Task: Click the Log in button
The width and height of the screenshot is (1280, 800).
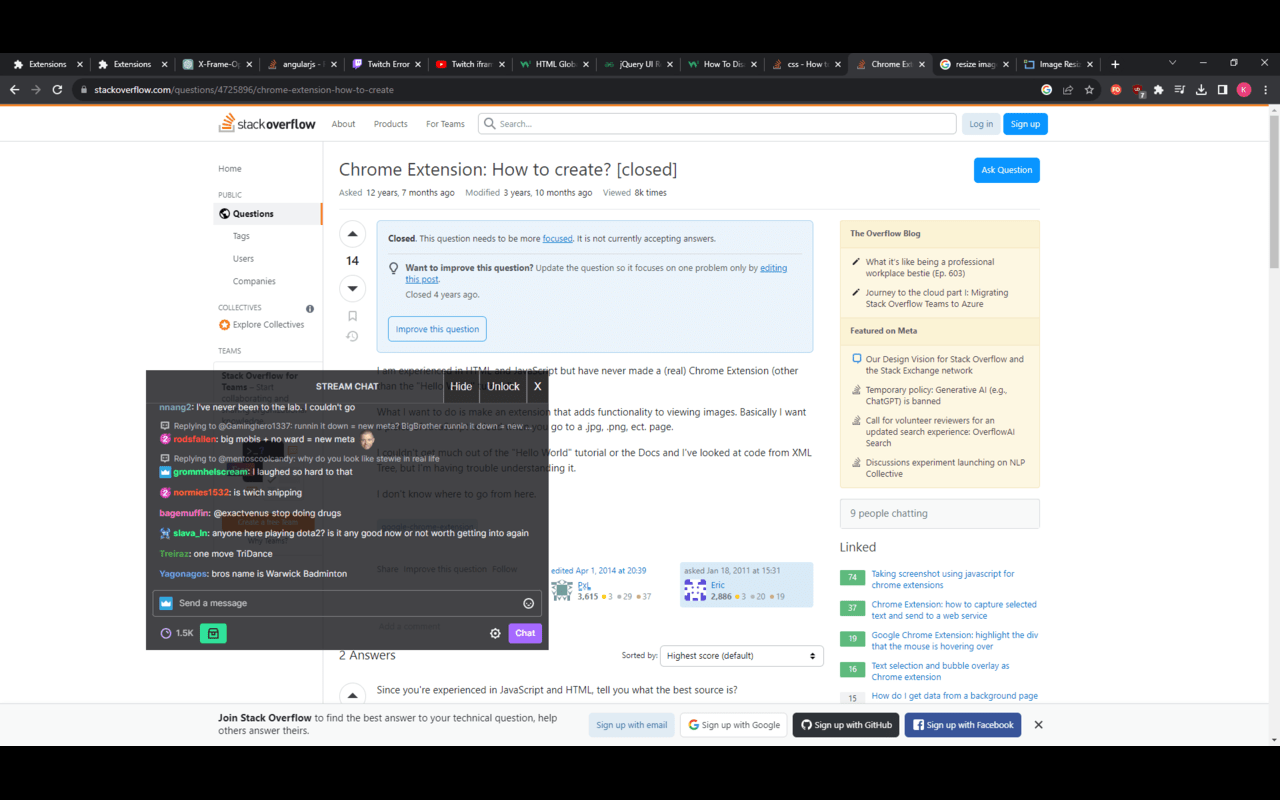Action: coord(981,124)
